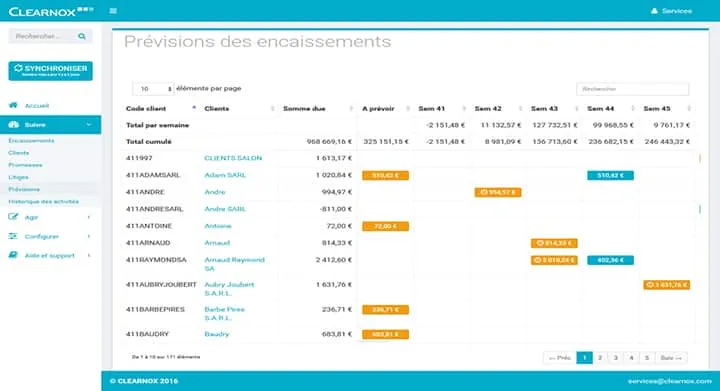The image size is (720, 391).
Task: Open the Baudry client link
Action: coord(217,334)
